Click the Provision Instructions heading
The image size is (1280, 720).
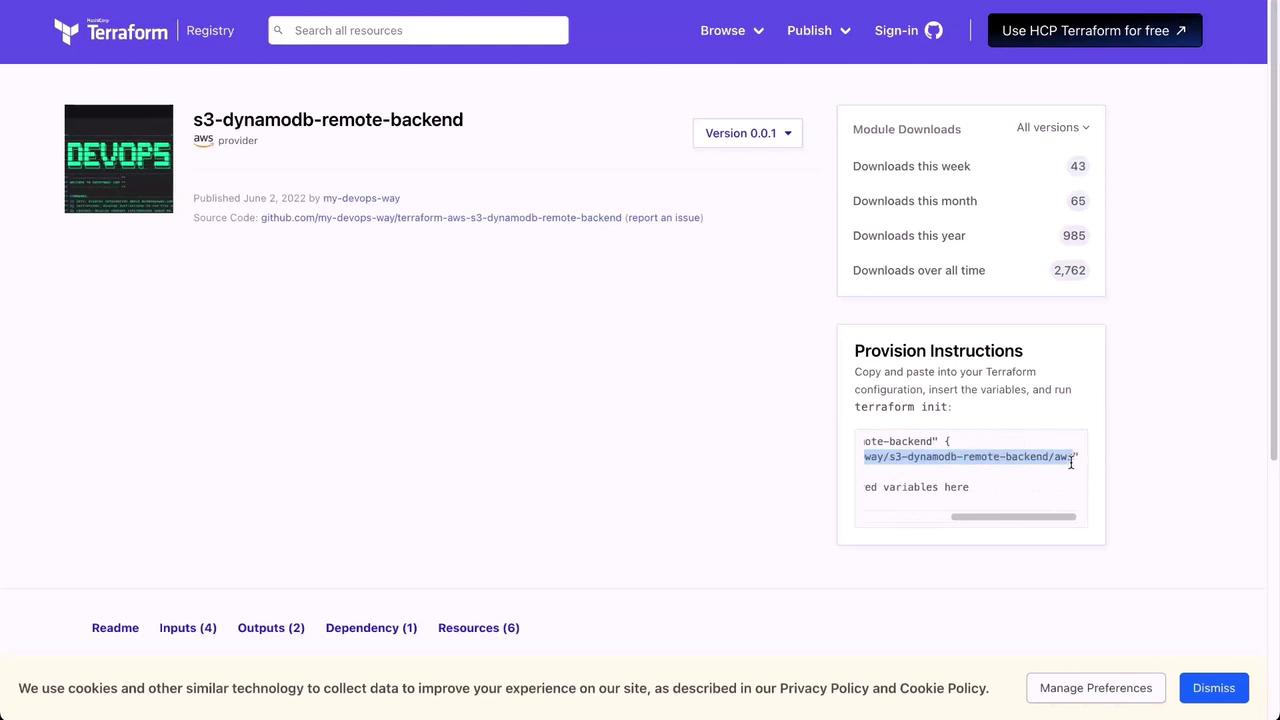pyautogui.click(x=939, y=351)
